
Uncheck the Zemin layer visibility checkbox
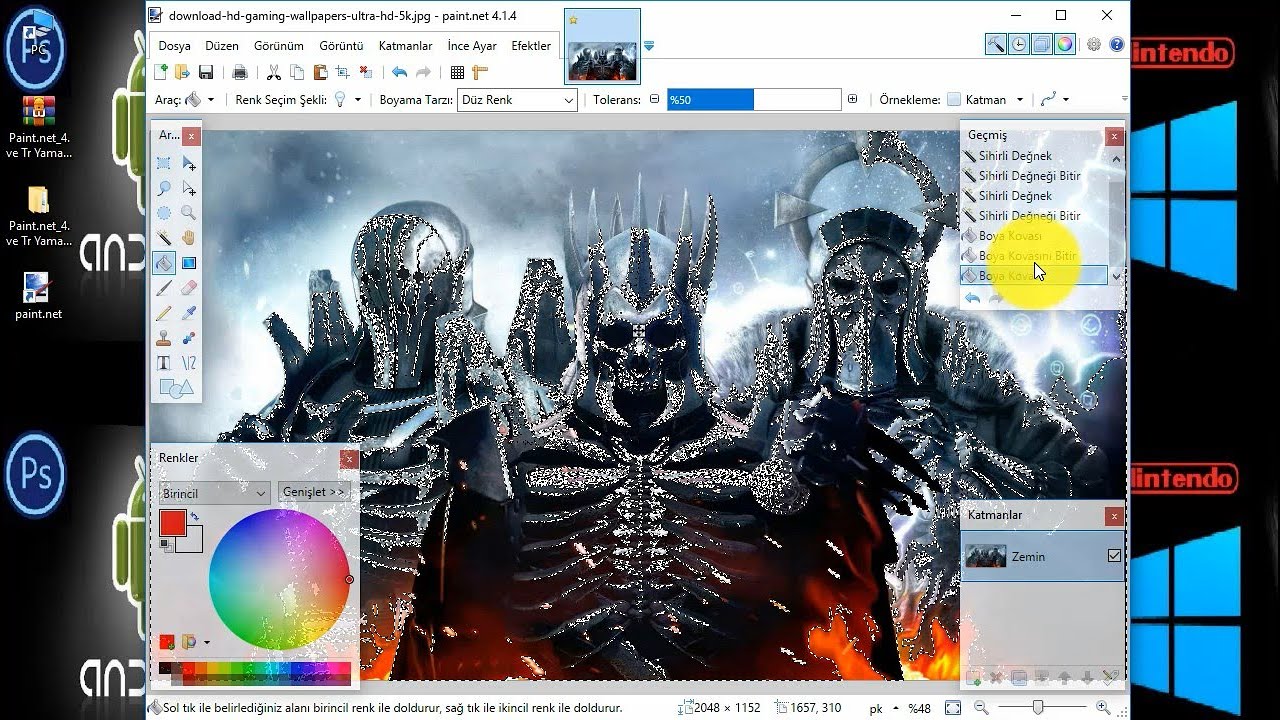pyautogui.click(x=1114, y=556)
